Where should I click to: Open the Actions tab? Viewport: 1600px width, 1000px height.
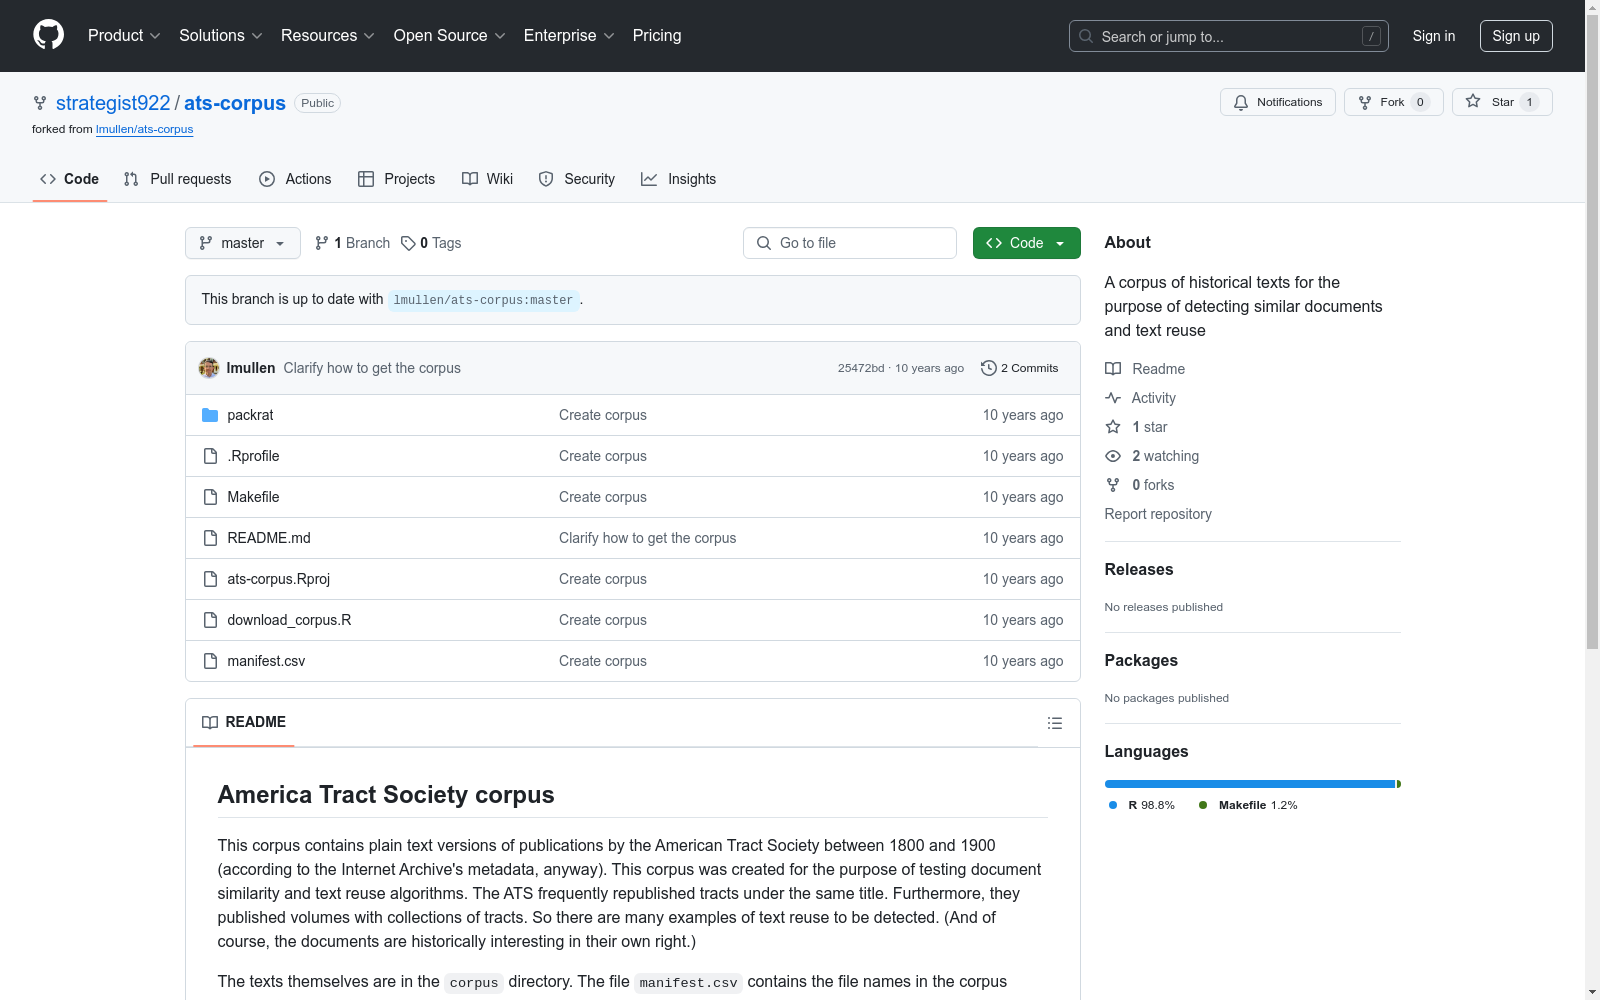[x=295, y=179]
